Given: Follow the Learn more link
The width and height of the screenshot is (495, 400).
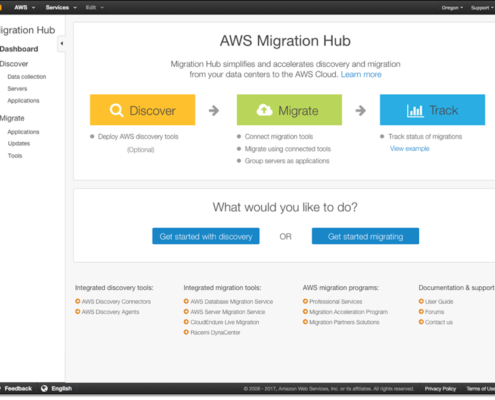Looking at the screenshot, I should tap(361, 74).
